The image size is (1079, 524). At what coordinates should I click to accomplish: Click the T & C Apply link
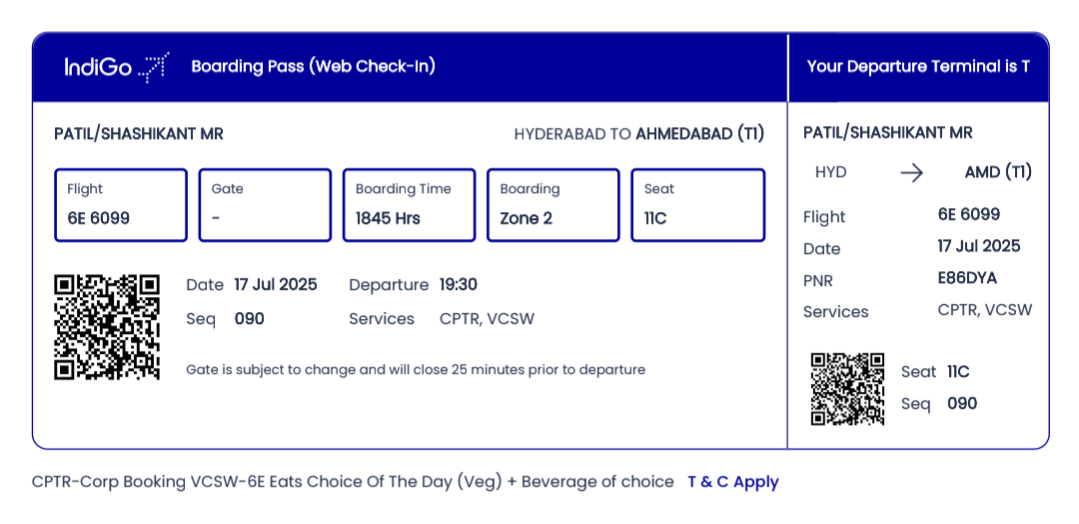click(x=733, y=482)
